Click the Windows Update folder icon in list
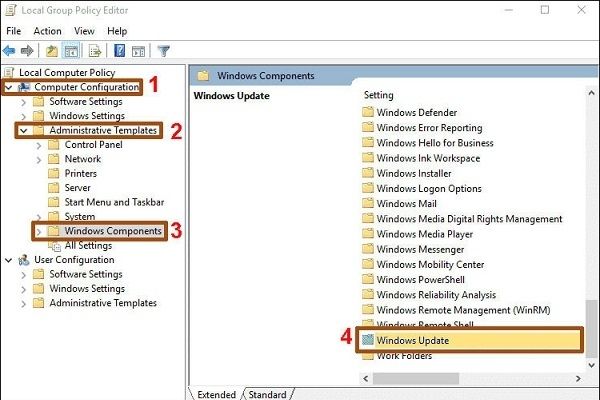 click(368, 340)
